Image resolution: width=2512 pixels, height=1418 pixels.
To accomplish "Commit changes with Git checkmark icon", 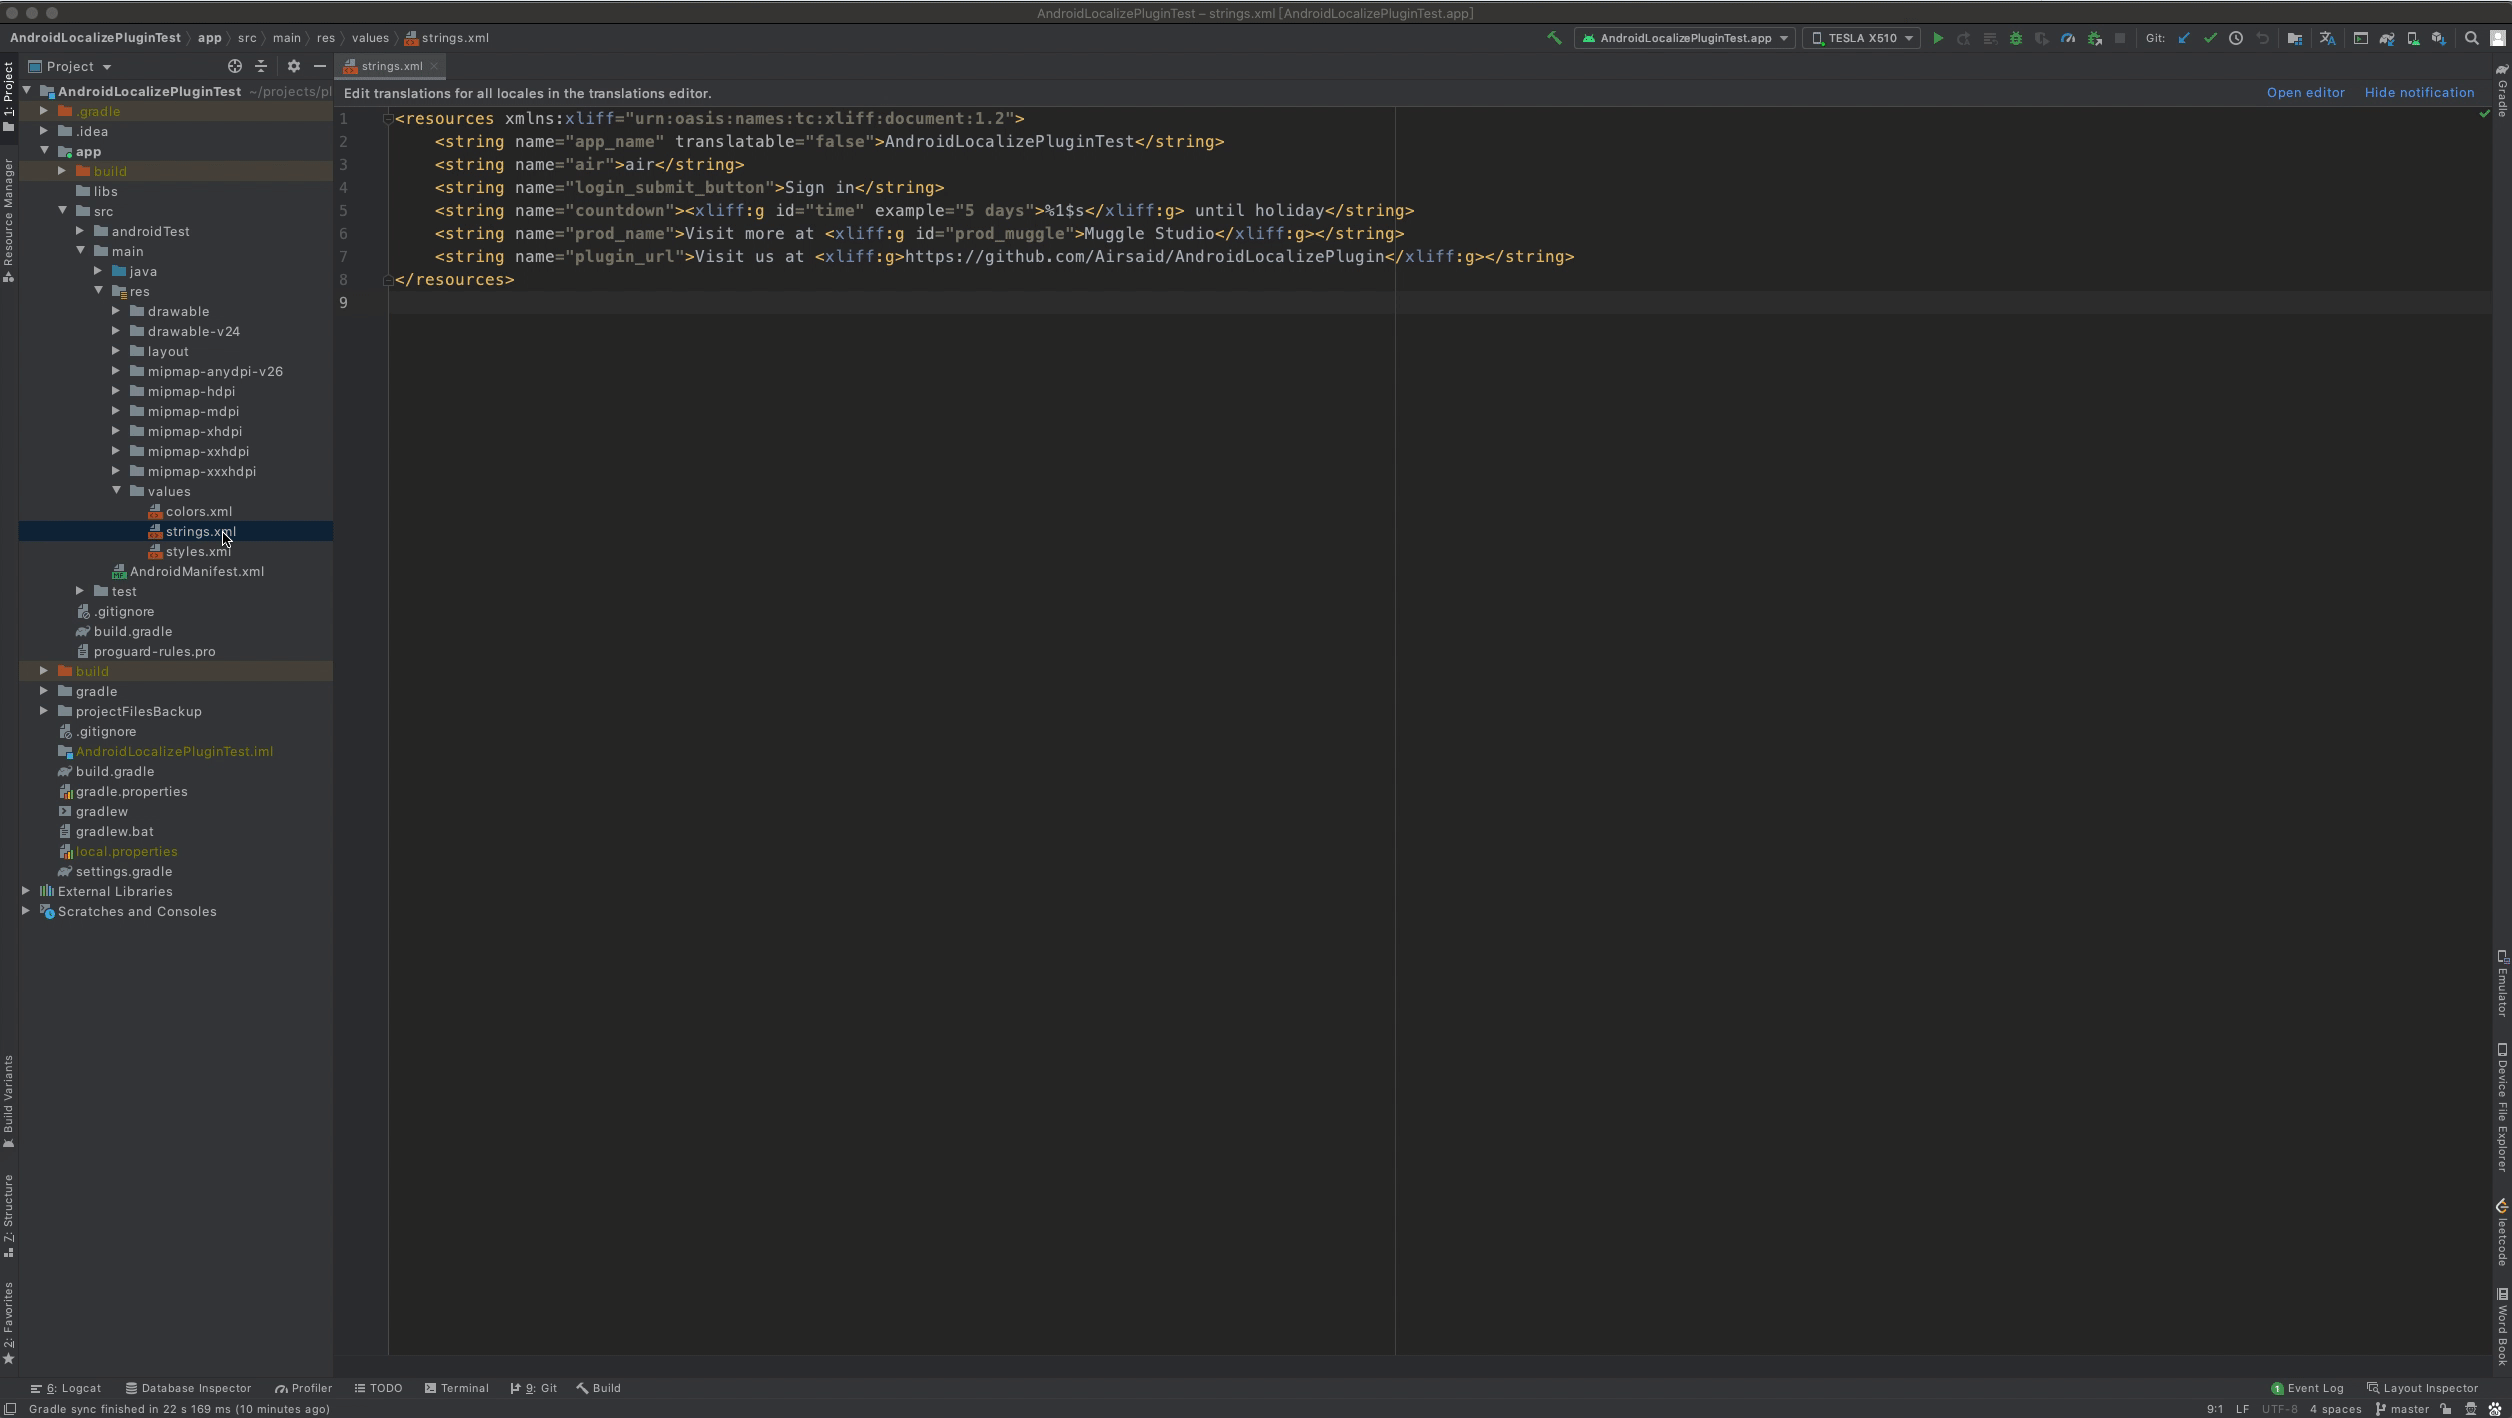I will click(2210, 38).
